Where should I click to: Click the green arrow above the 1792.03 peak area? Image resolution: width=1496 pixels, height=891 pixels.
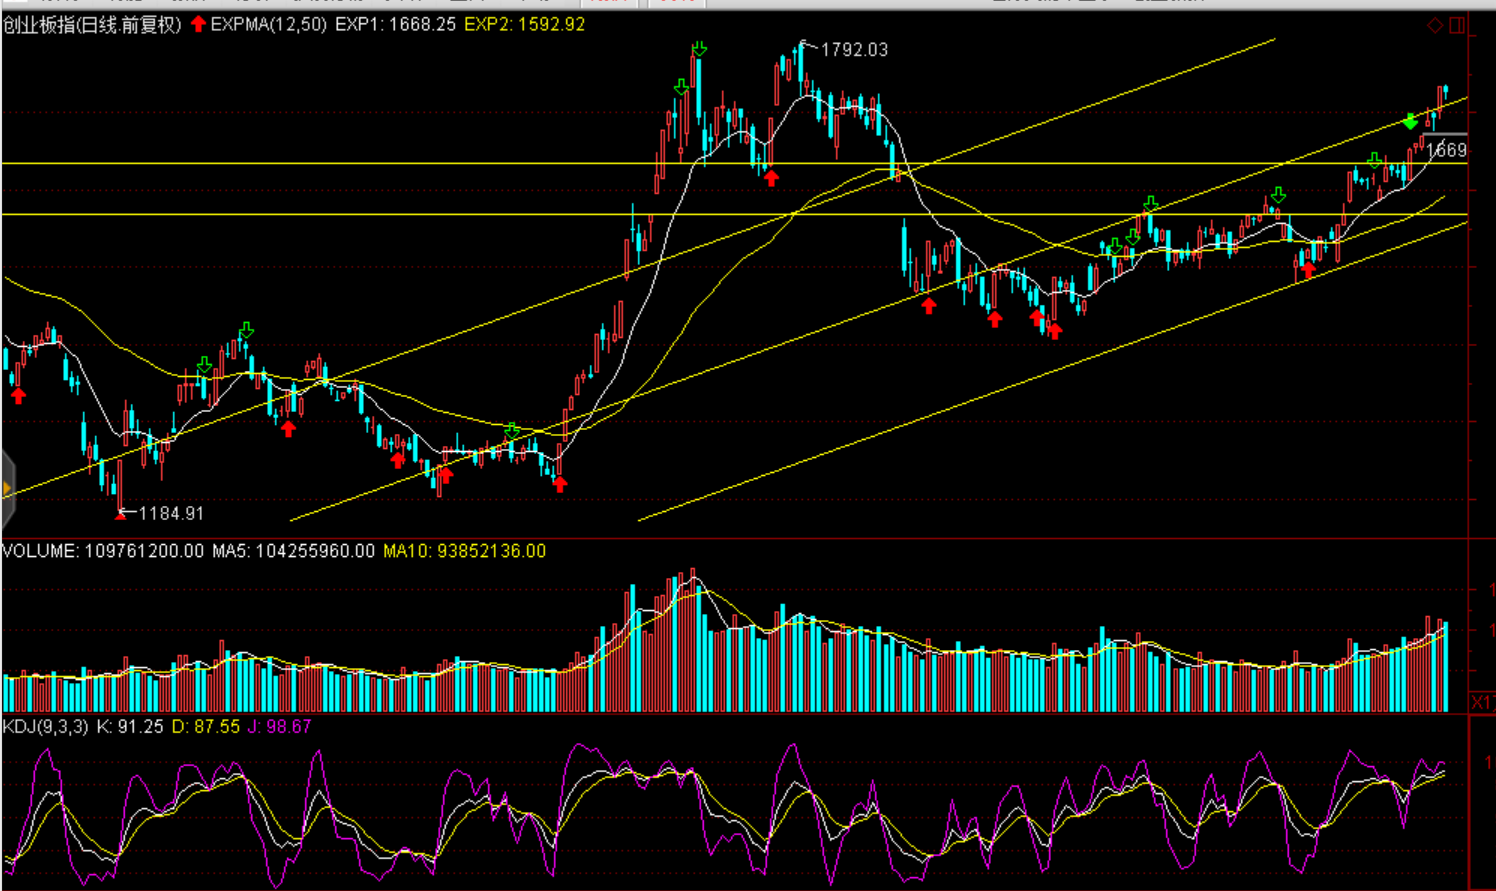(699, 49)
